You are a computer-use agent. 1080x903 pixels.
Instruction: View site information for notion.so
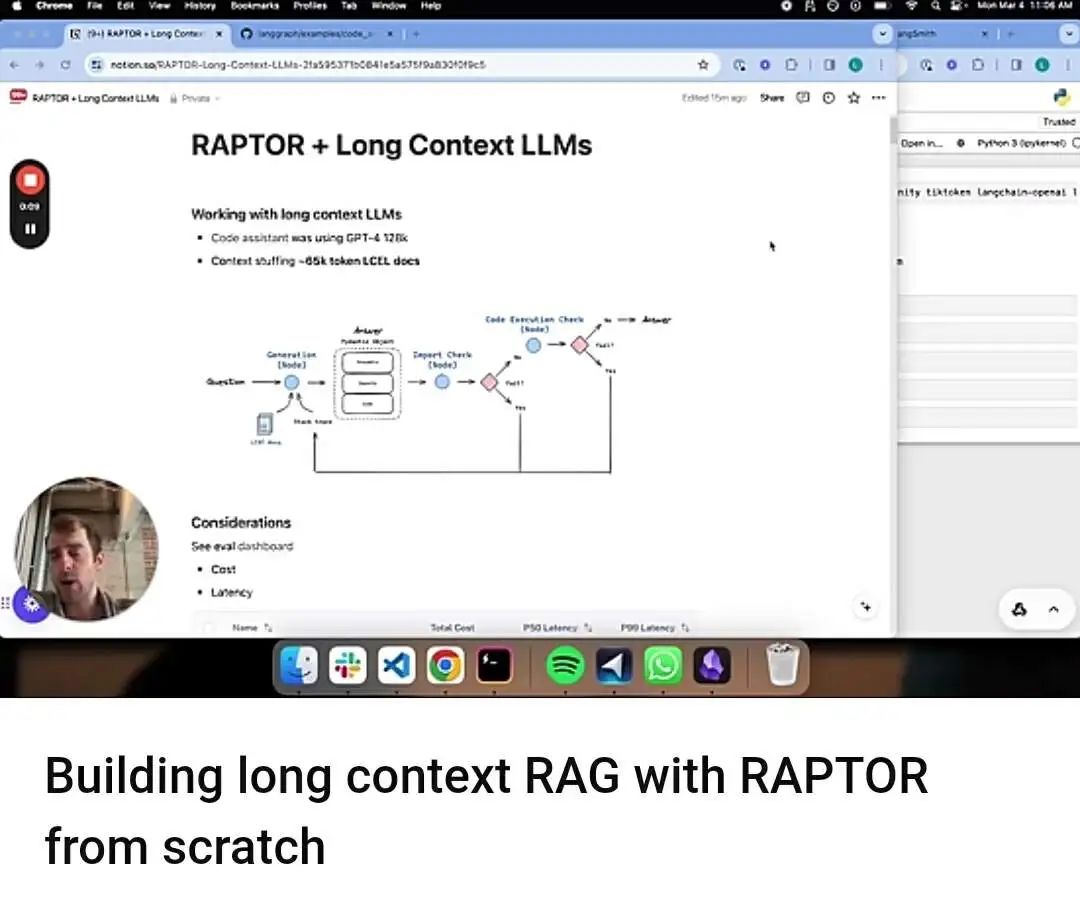[96, 65]
